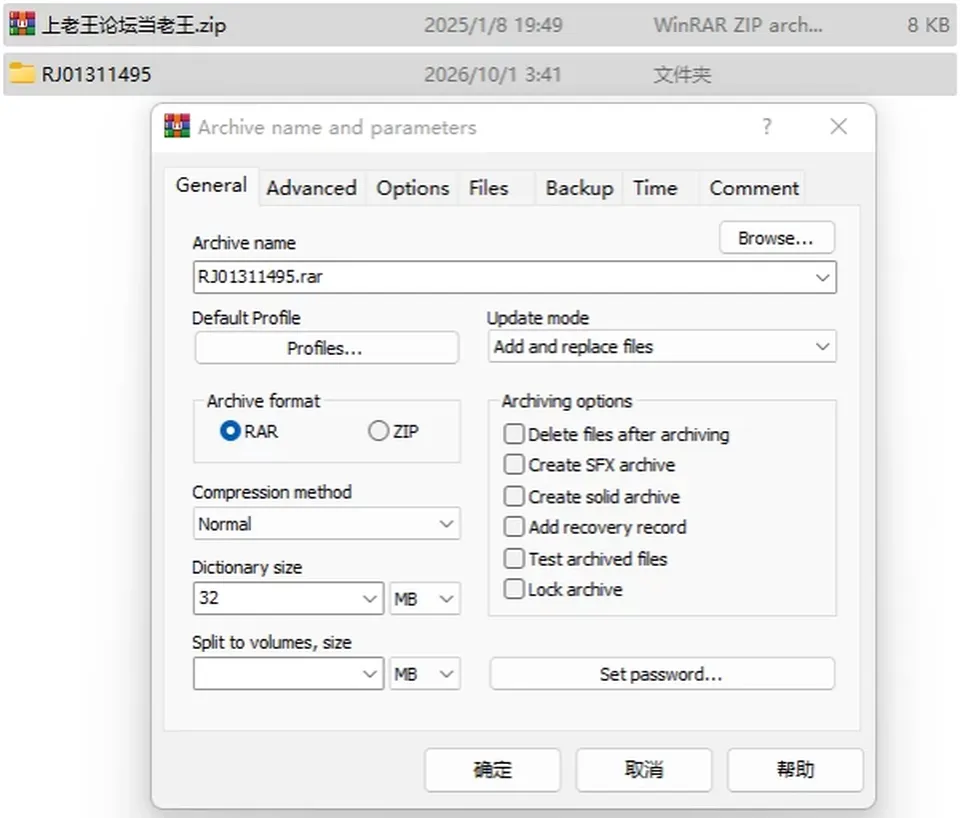Switch to the Comment tab

tap(754, 188)
